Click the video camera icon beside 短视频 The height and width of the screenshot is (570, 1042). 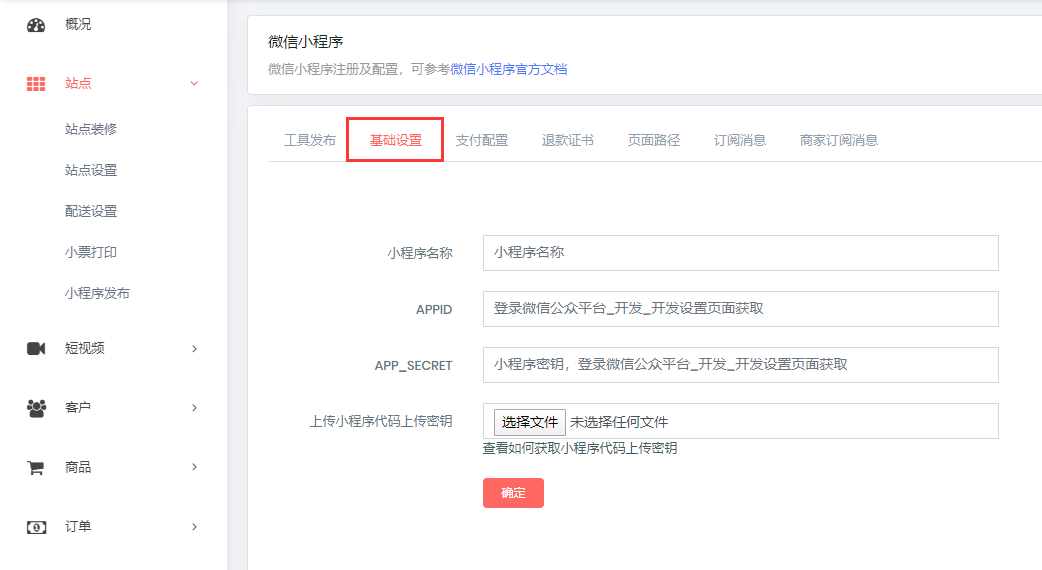click(36, 348)
